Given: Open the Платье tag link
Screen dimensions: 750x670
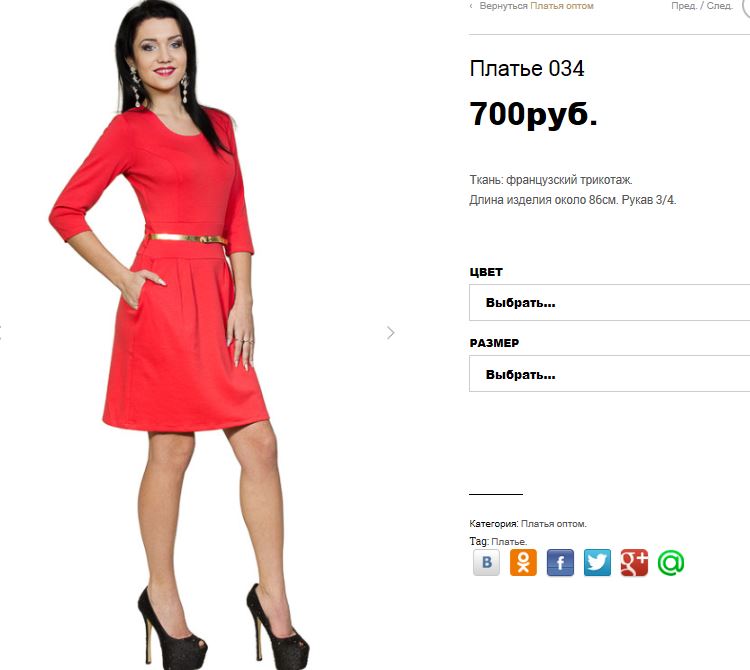Looking at the screenshot, I should point(509,541).
